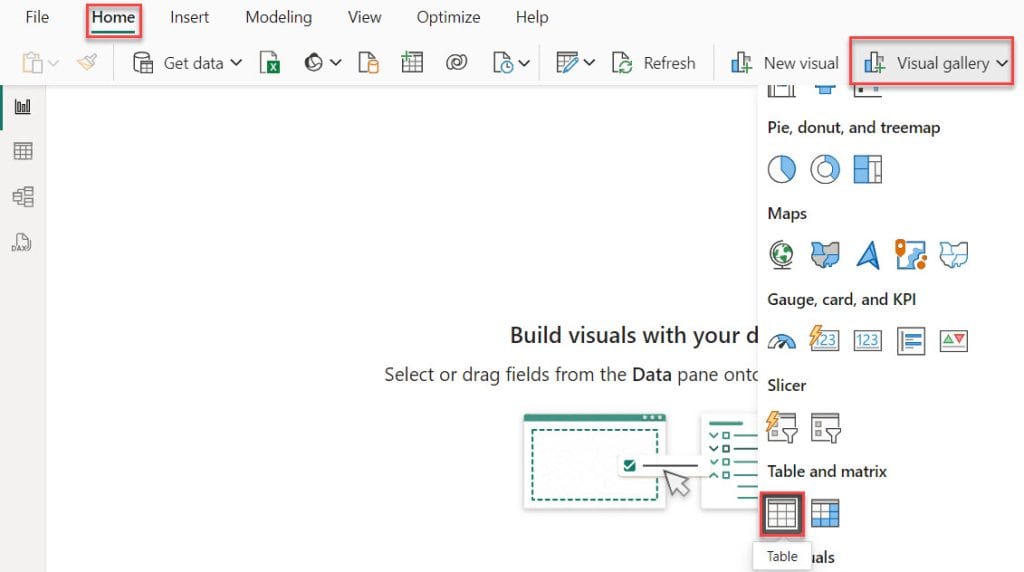This screenshot has height=572, width=1024.
Task: Insert the new Slicer with lightning bolt
Action: 782,427
